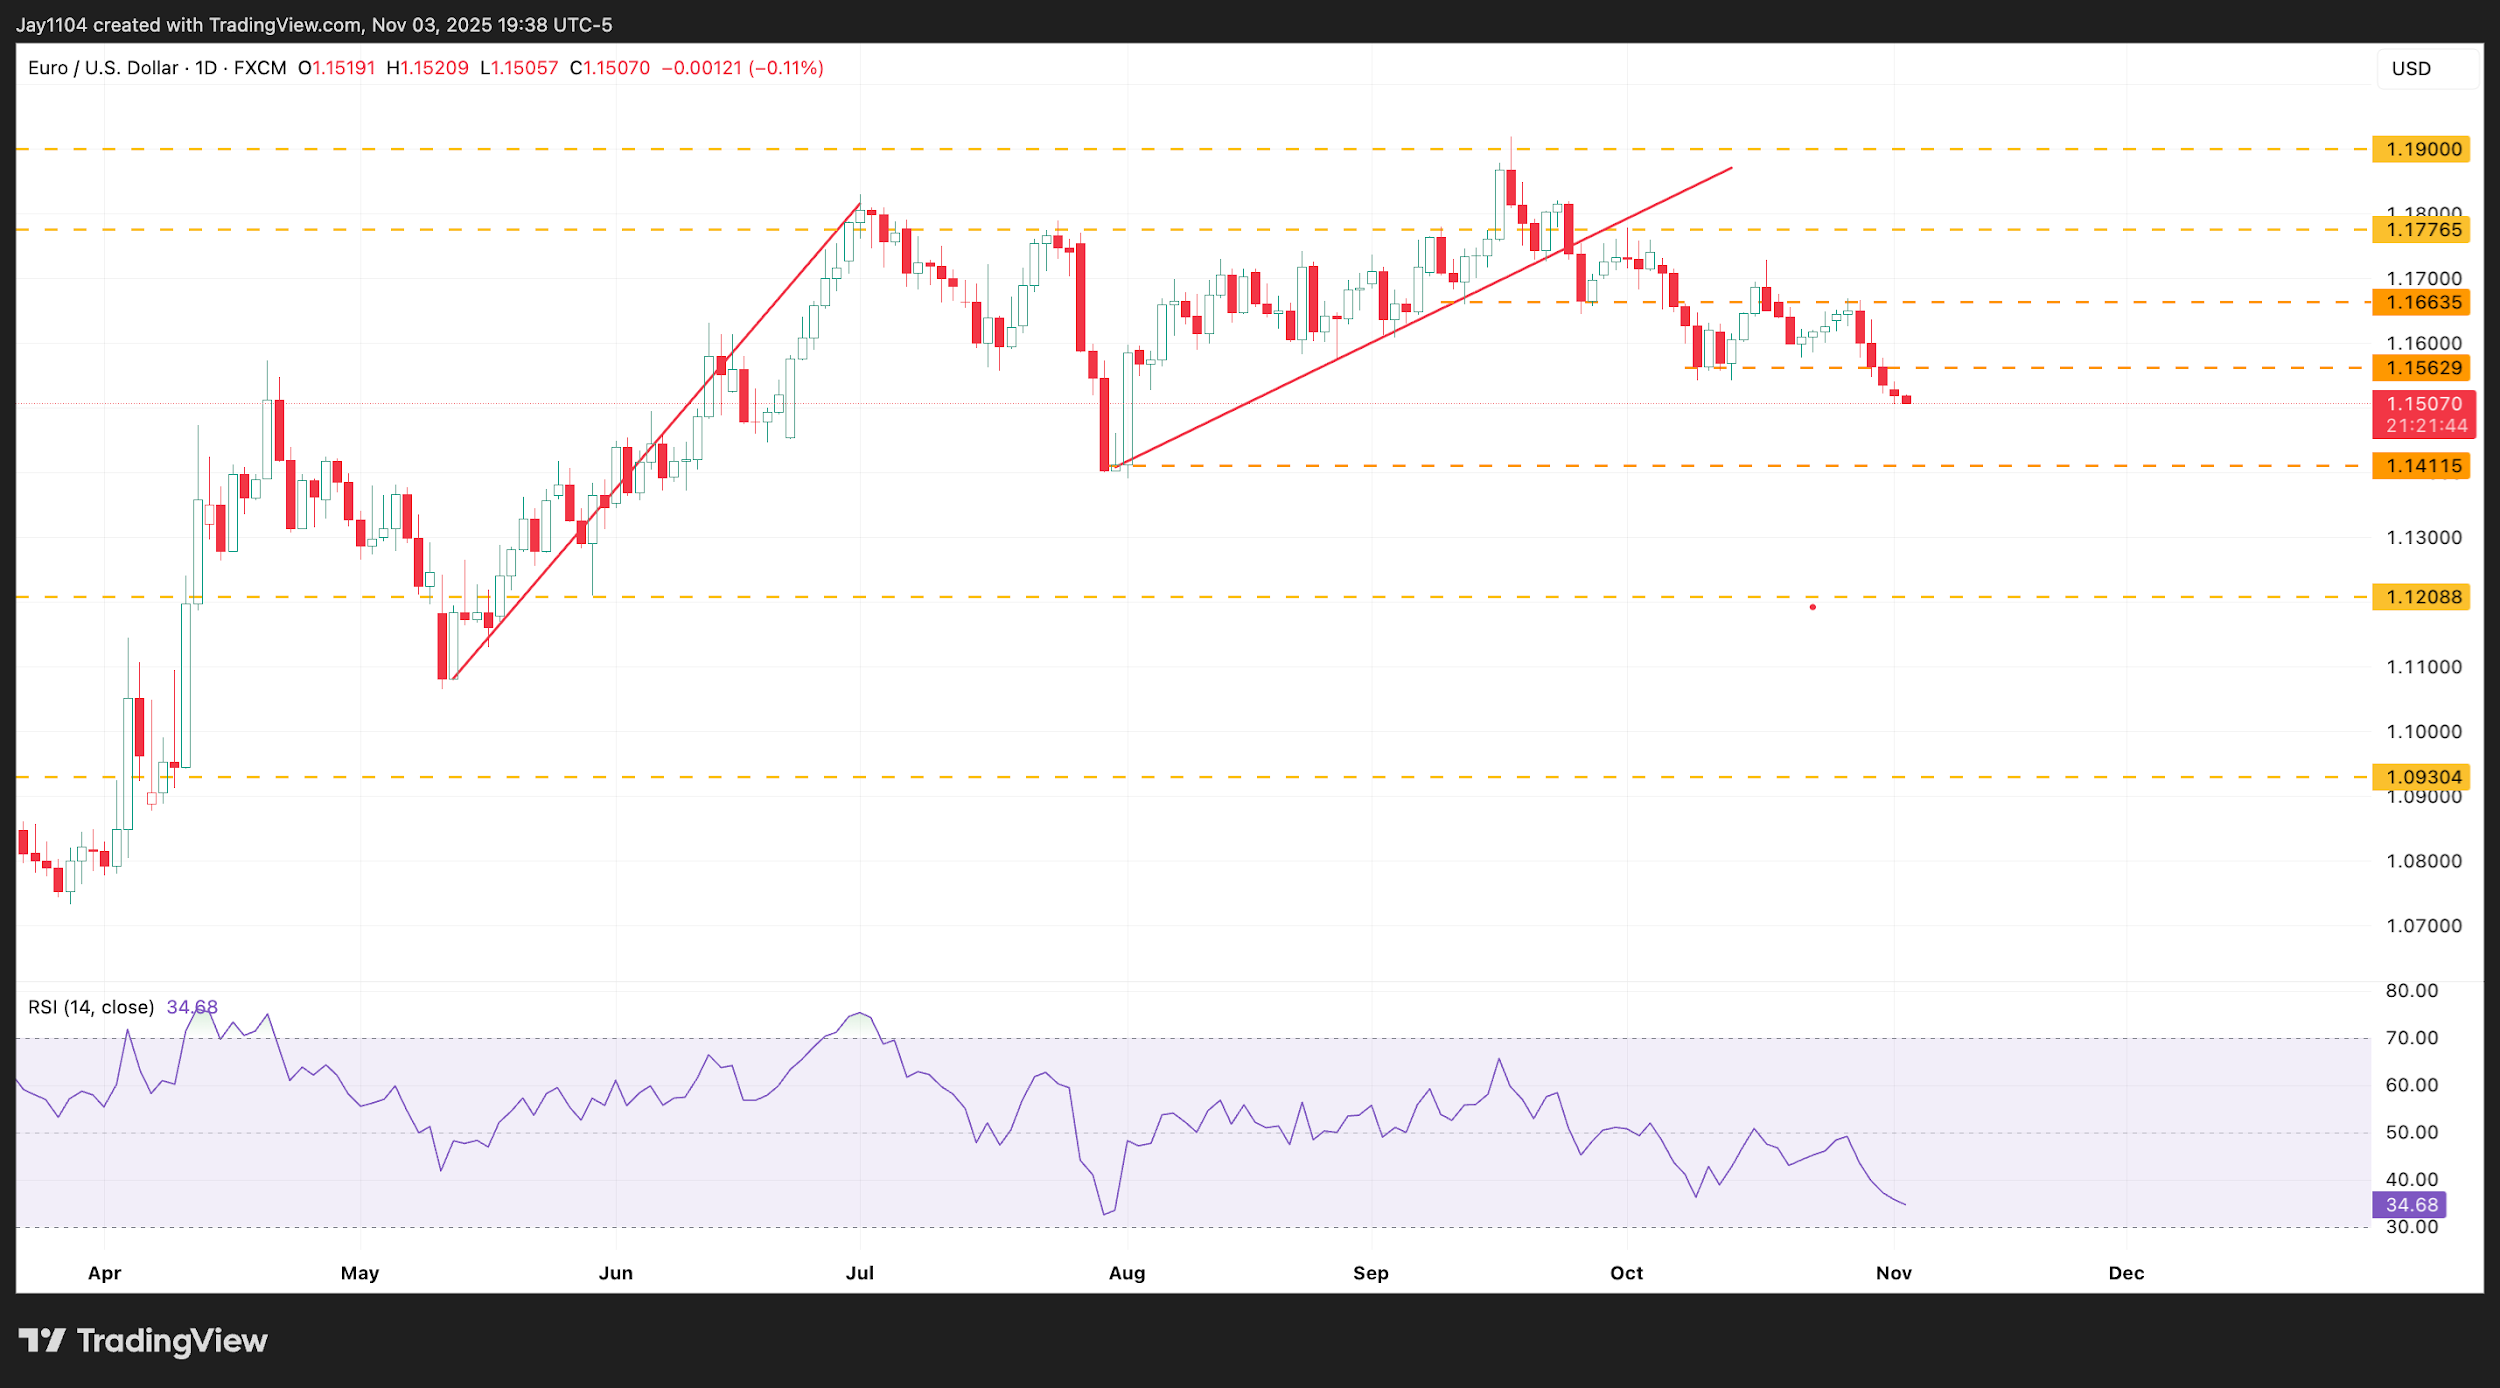Click the RSI (14, close) indicator legend
Viewport: 2500px width, 1388px height.
tap(91, 1007)
